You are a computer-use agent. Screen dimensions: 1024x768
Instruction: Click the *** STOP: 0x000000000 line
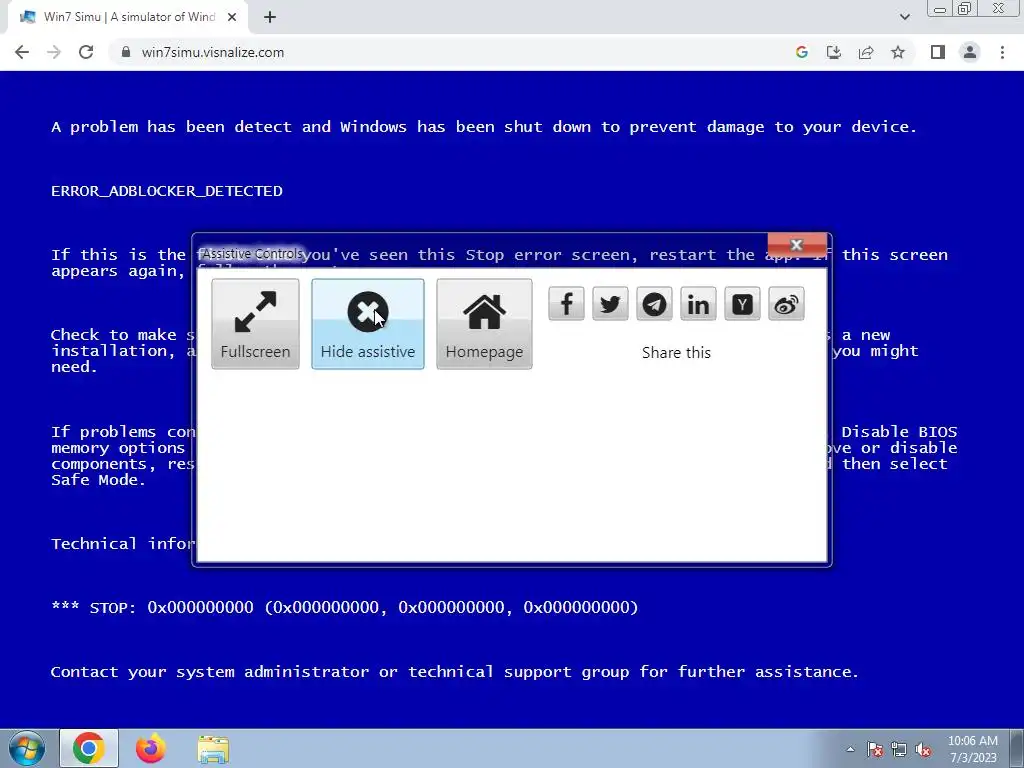pos(345,607)
